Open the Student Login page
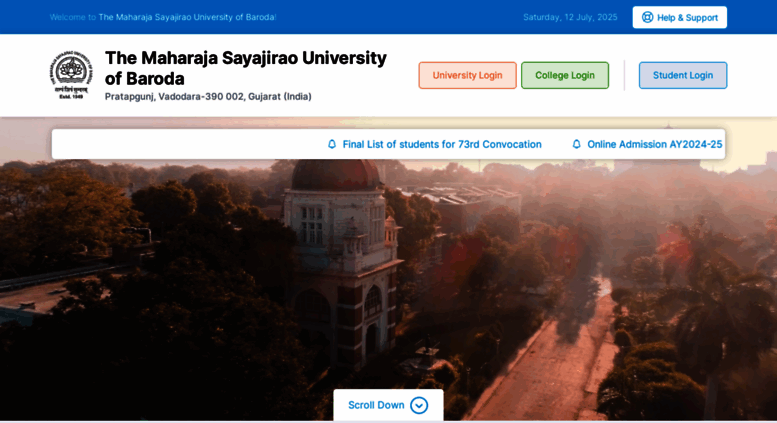Screen dimensions: 777x423 pos(683,75)
